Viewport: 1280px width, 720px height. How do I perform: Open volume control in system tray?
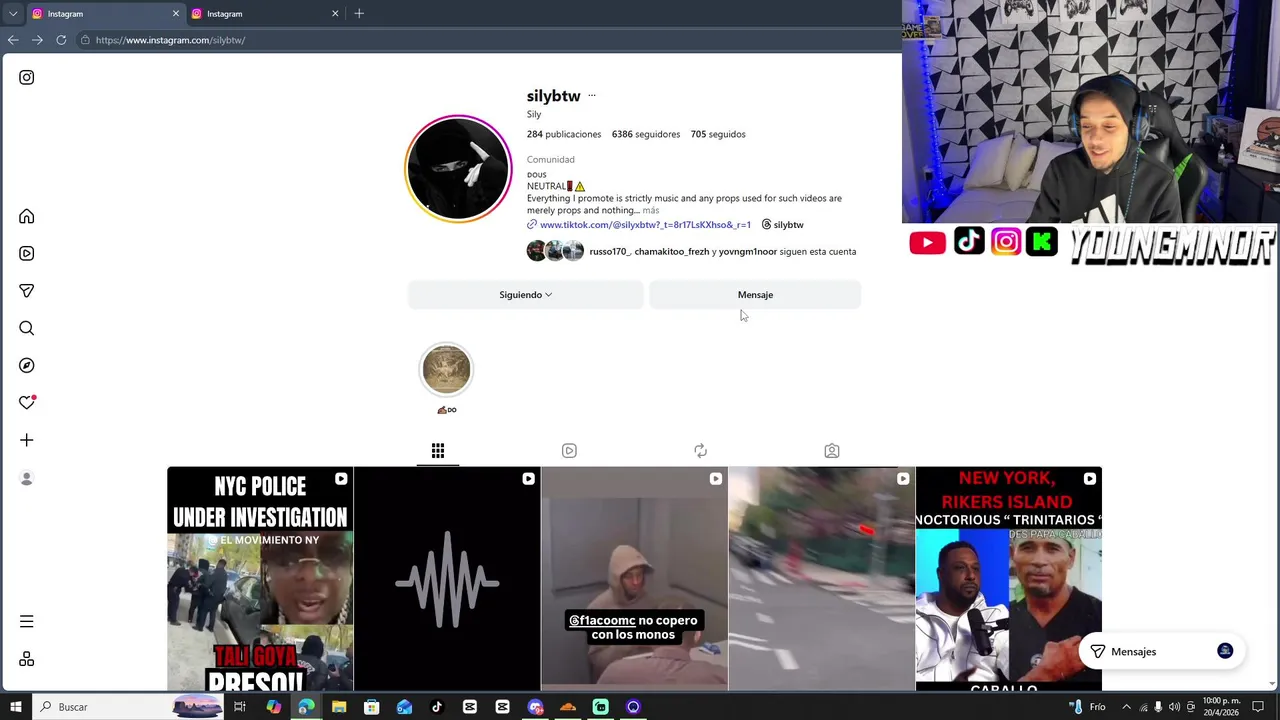coord(1174,707)
